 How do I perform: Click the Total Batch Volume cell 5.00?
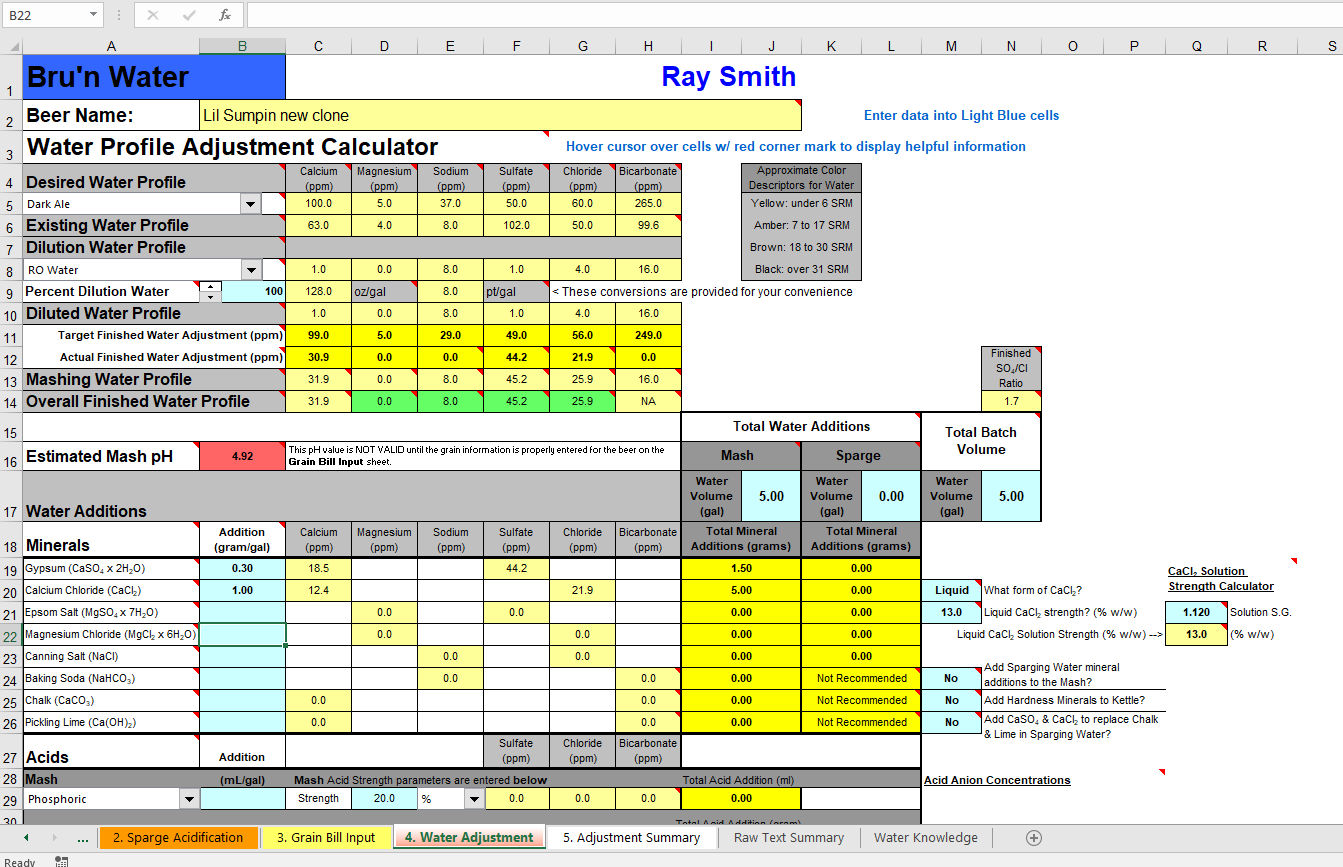tap(1011, 496)
